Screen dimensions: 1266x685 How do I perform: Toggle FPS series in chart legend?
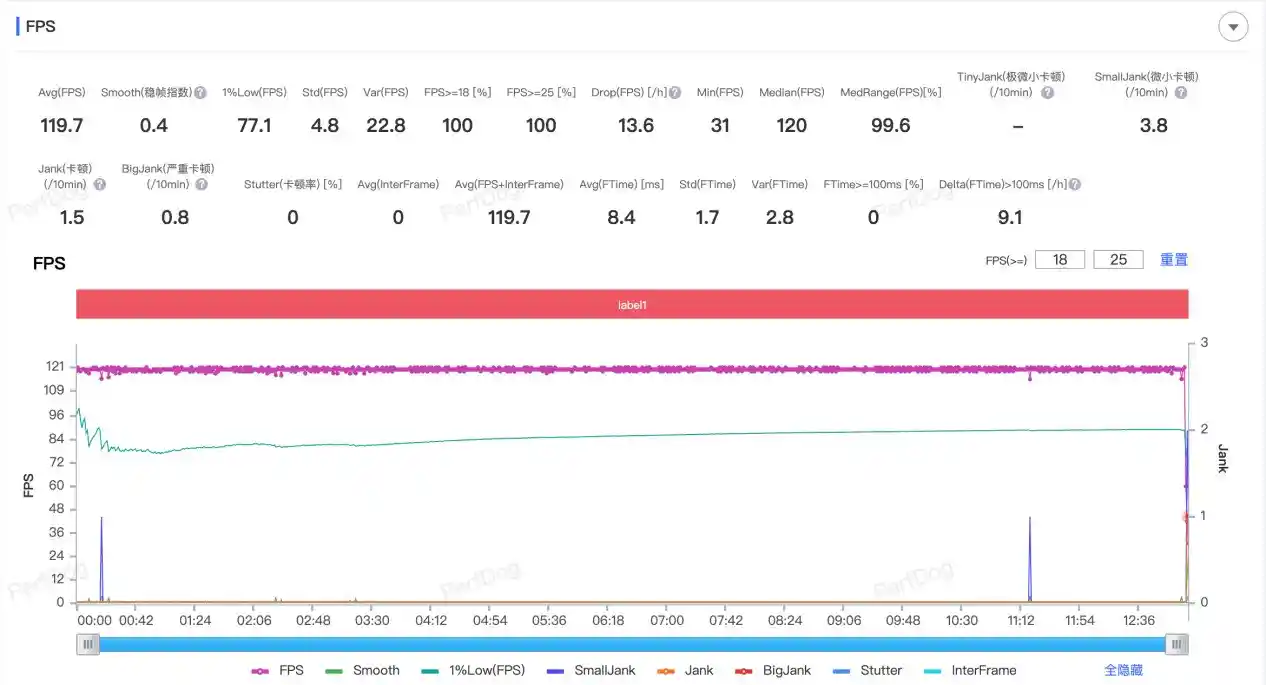[x=278, y=671]
